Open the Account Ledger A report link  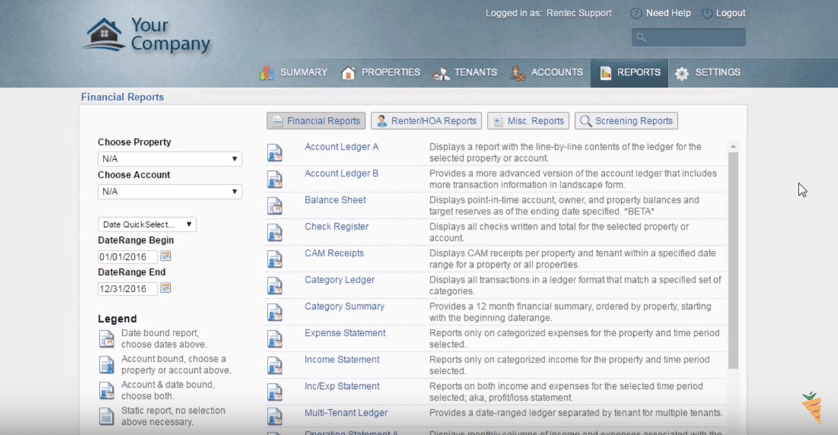341,146
